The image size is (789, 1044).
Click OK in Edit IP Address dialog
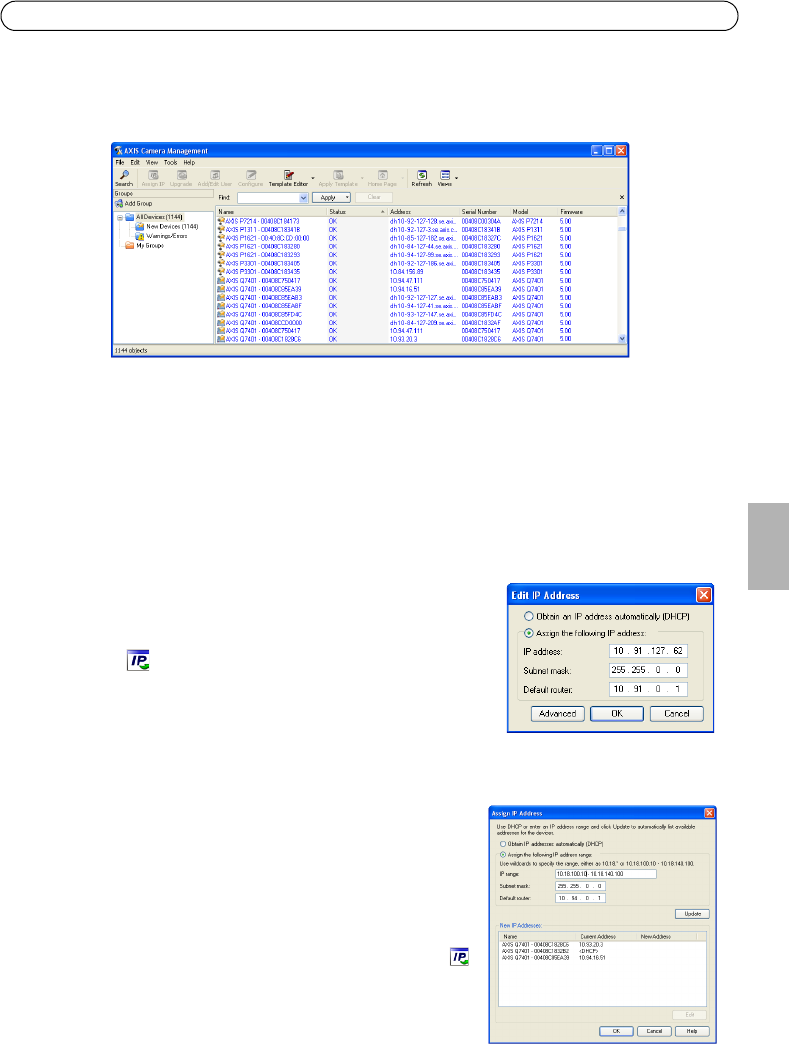tap(617, 714)
